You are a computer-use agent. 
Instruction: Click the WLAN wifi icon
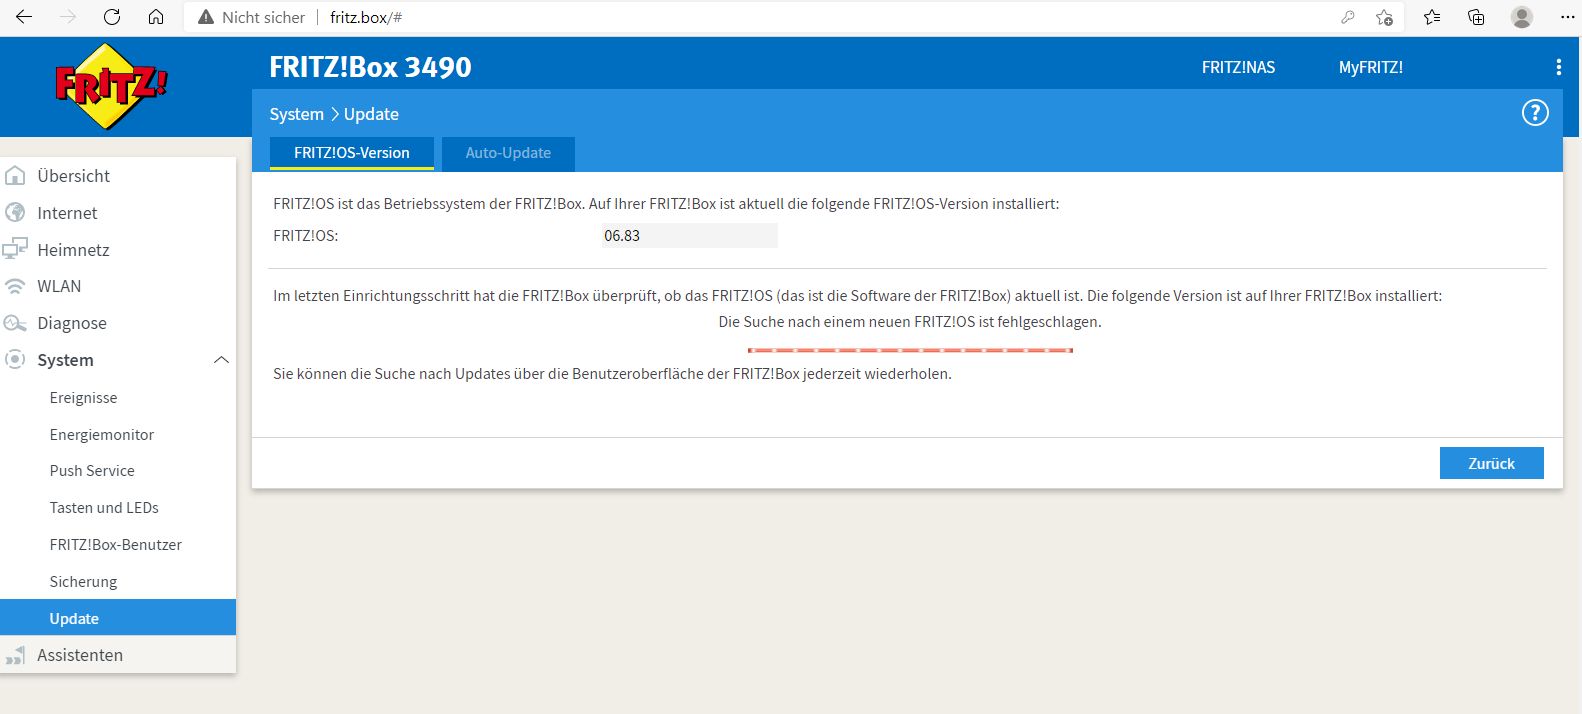15,286
